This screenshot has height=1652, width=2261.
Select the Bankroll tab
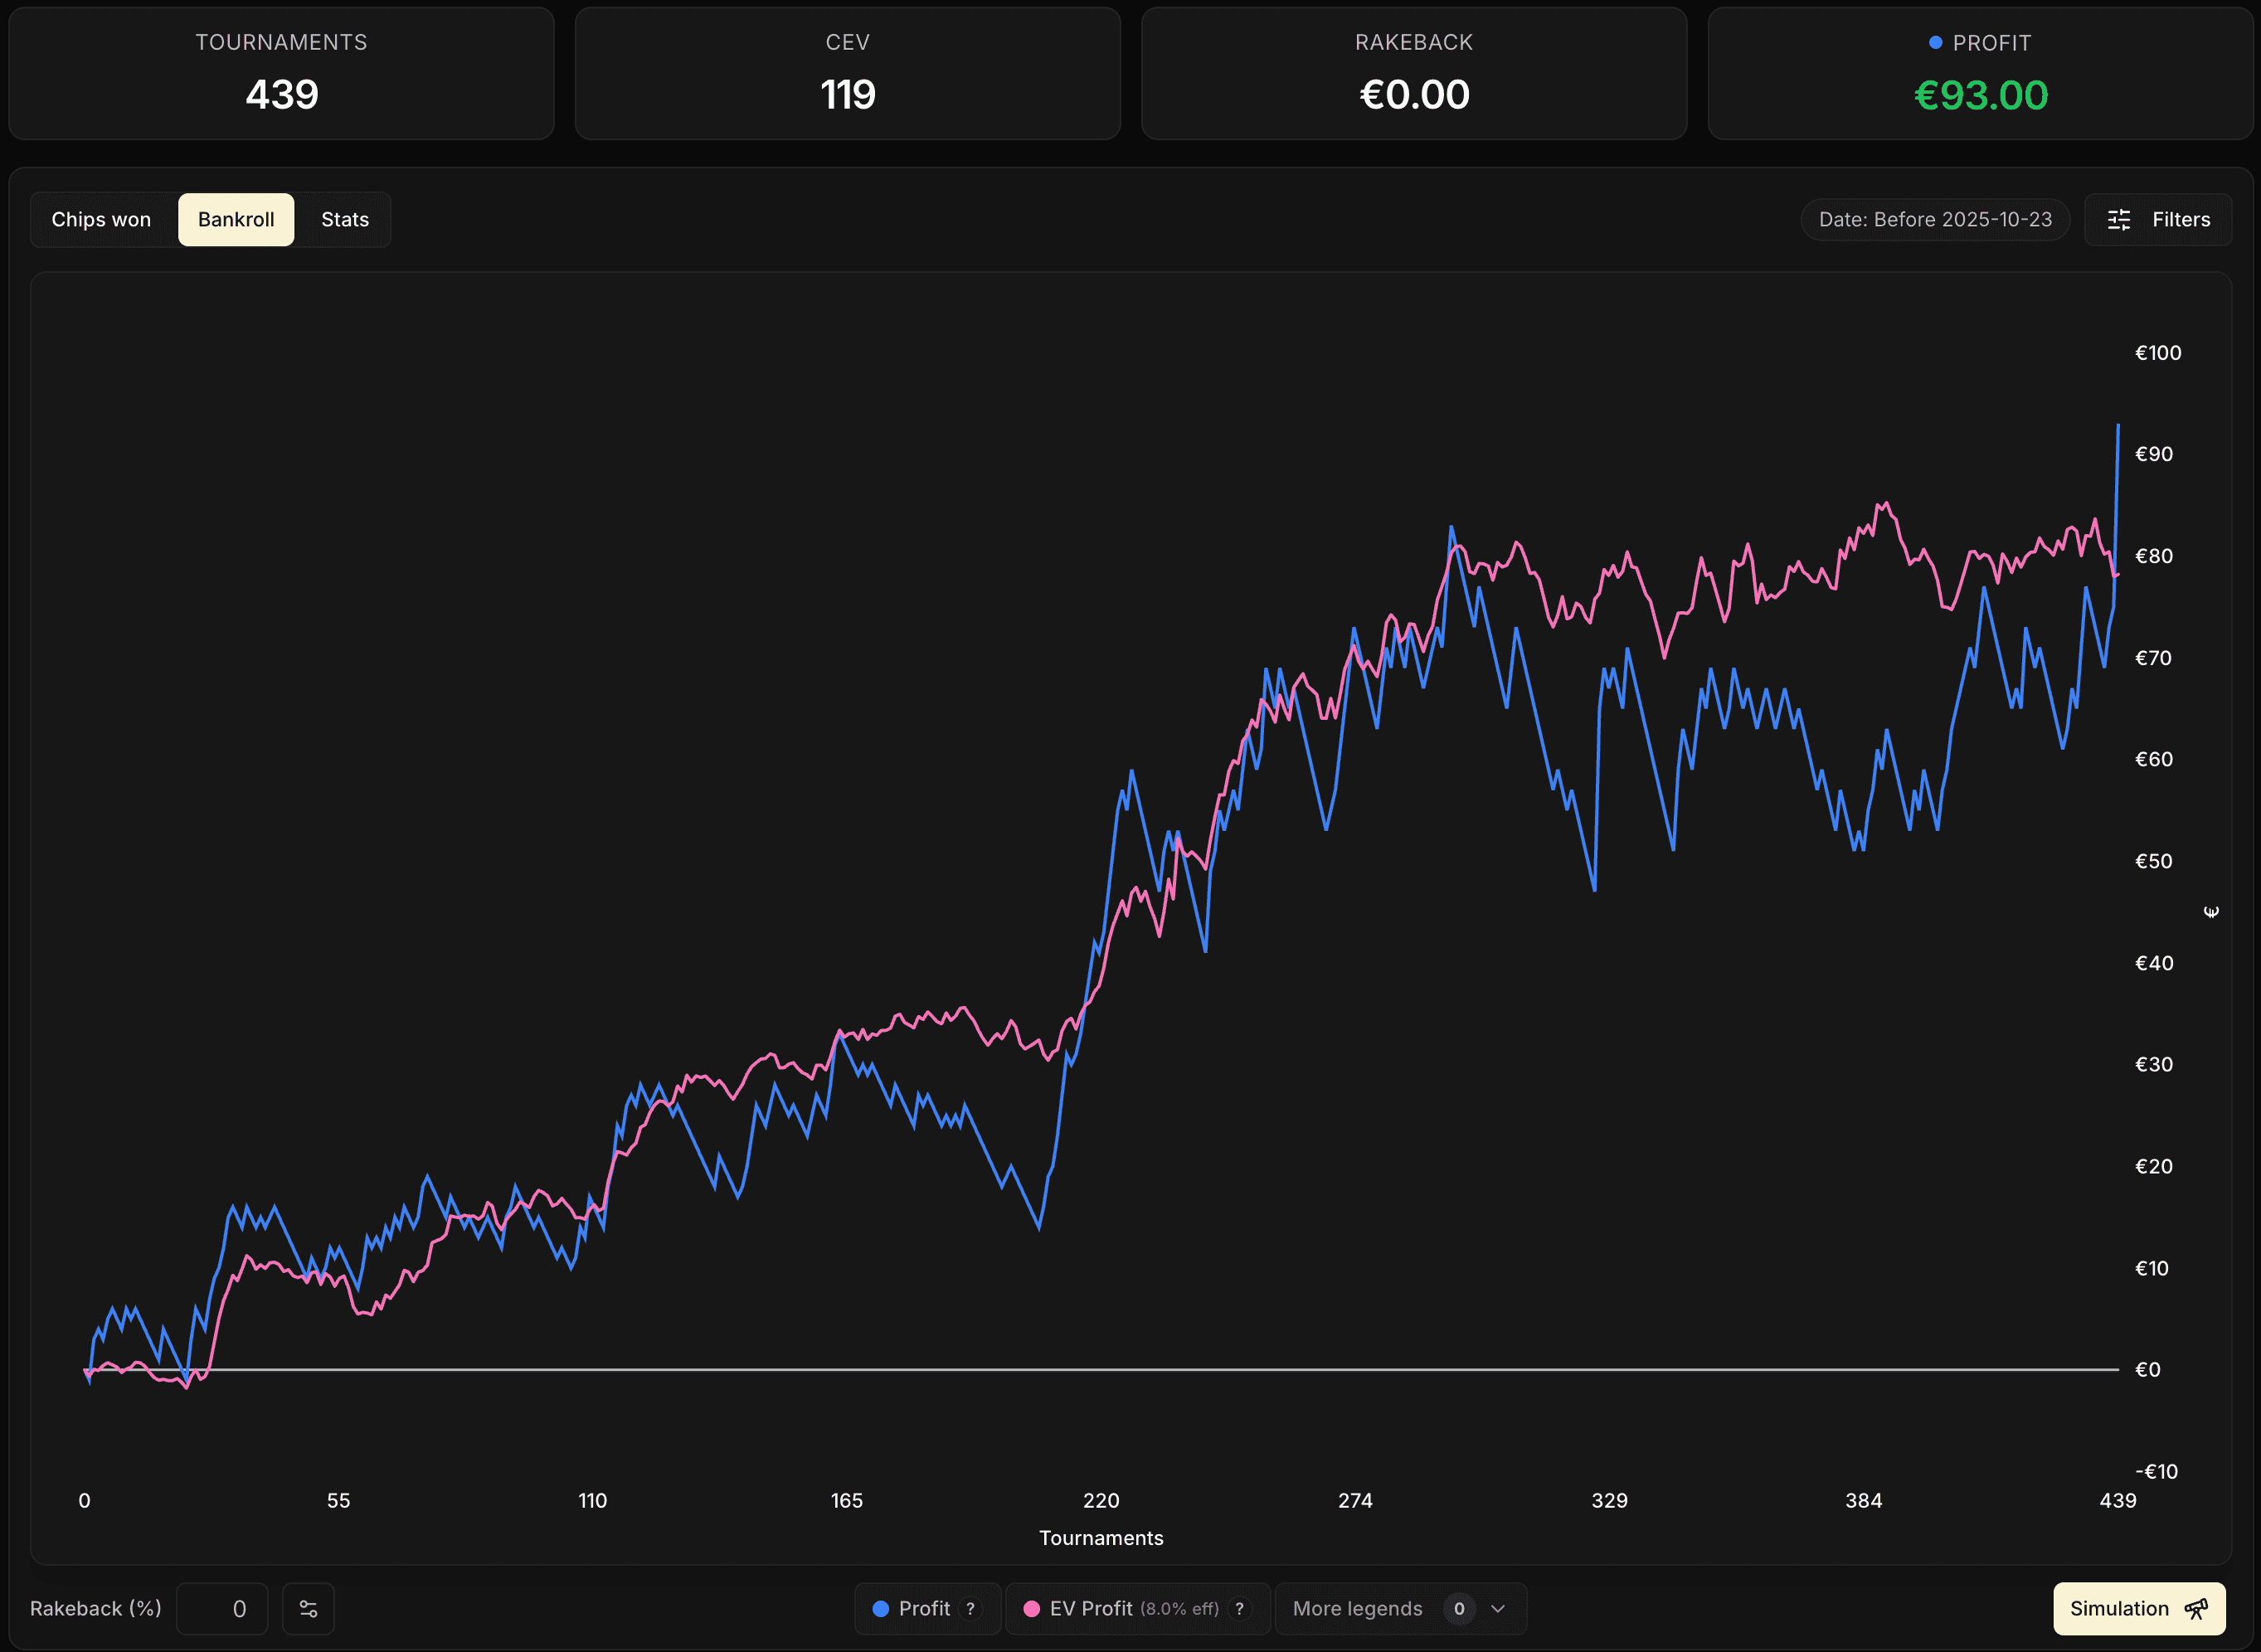[x=236, y=220]
